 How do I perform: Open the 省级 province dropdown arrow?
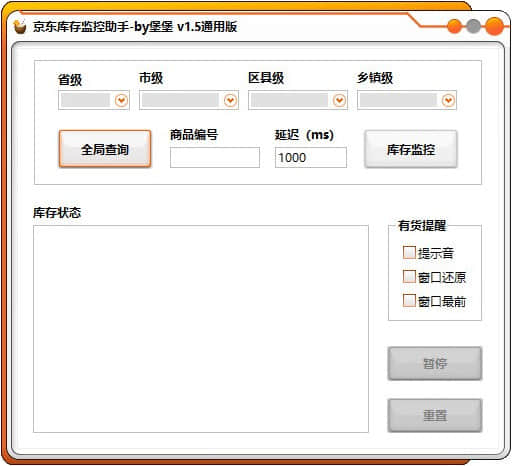(121, 100)
